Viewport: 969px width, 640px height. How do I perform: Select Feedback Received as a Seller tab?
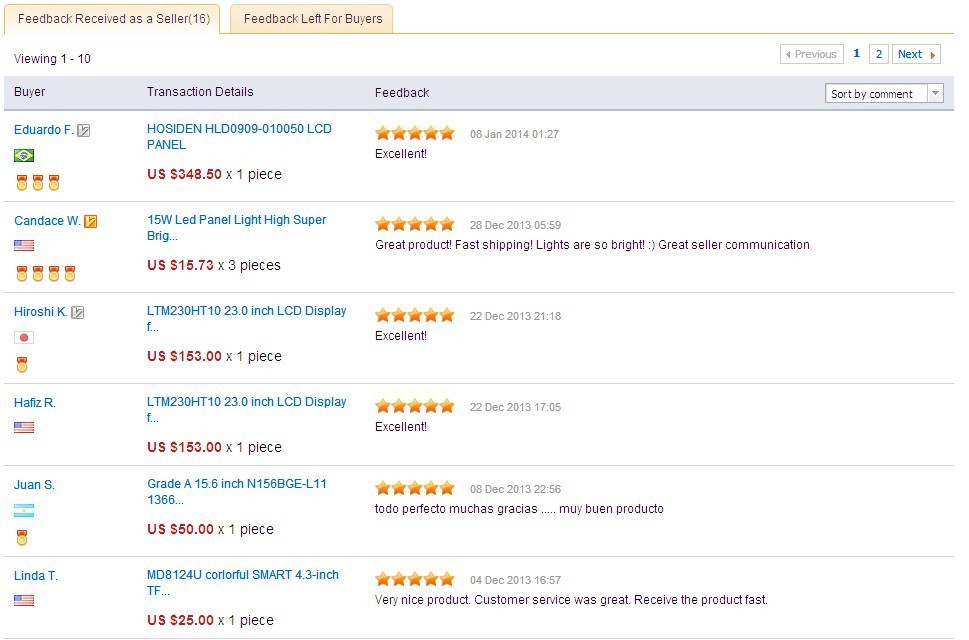(113, 19)
